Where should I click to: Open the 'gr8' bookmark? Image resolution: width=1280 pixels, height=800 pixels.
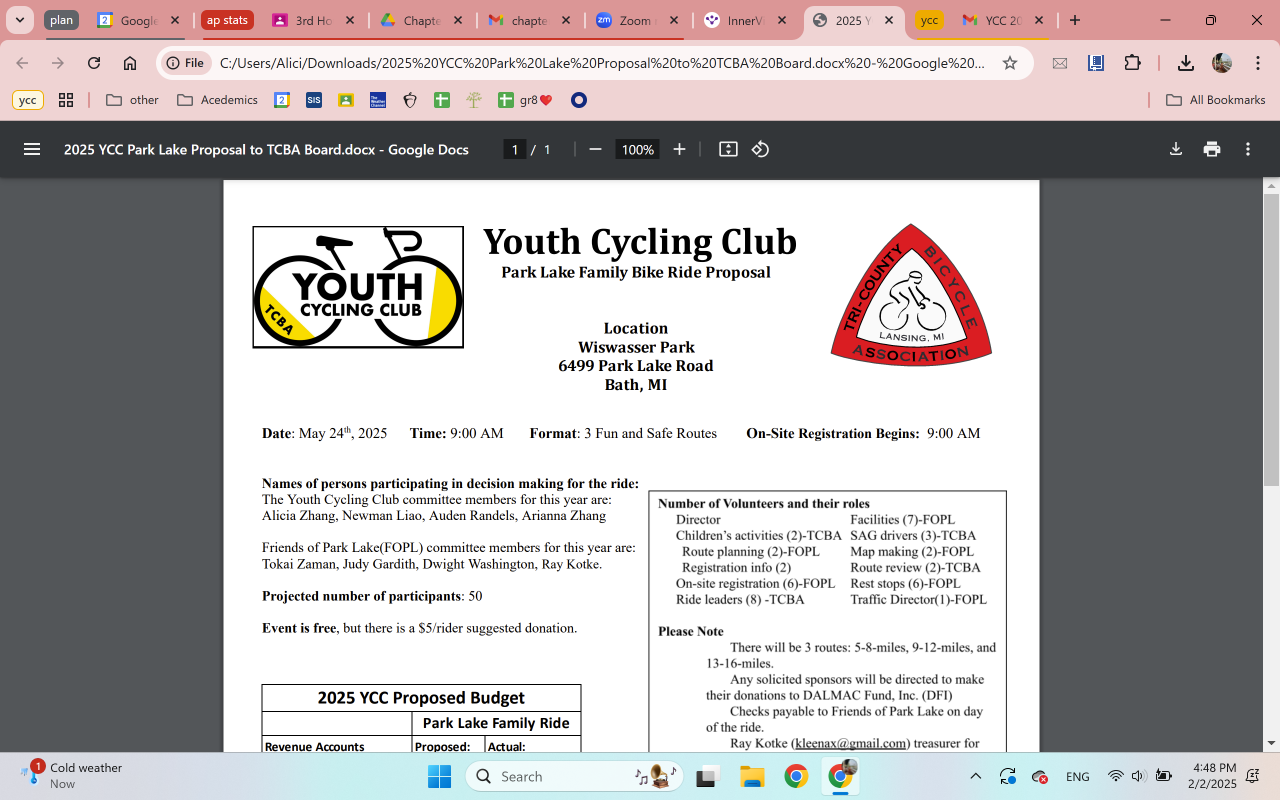525,100
